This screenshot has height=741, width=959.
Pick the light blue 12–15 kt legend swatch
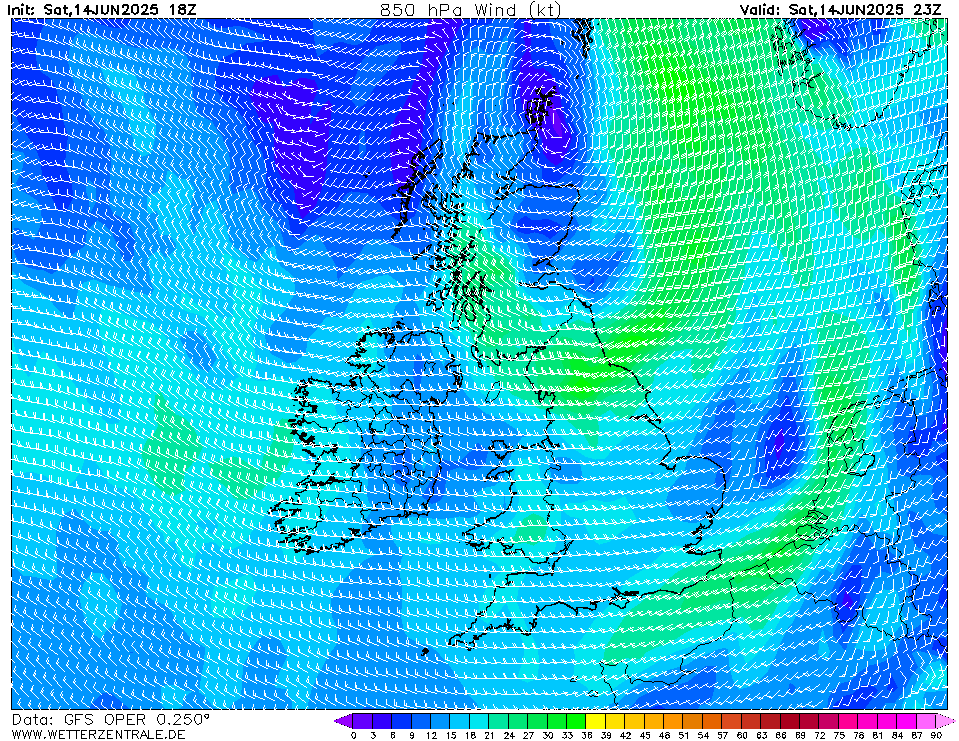440,721
